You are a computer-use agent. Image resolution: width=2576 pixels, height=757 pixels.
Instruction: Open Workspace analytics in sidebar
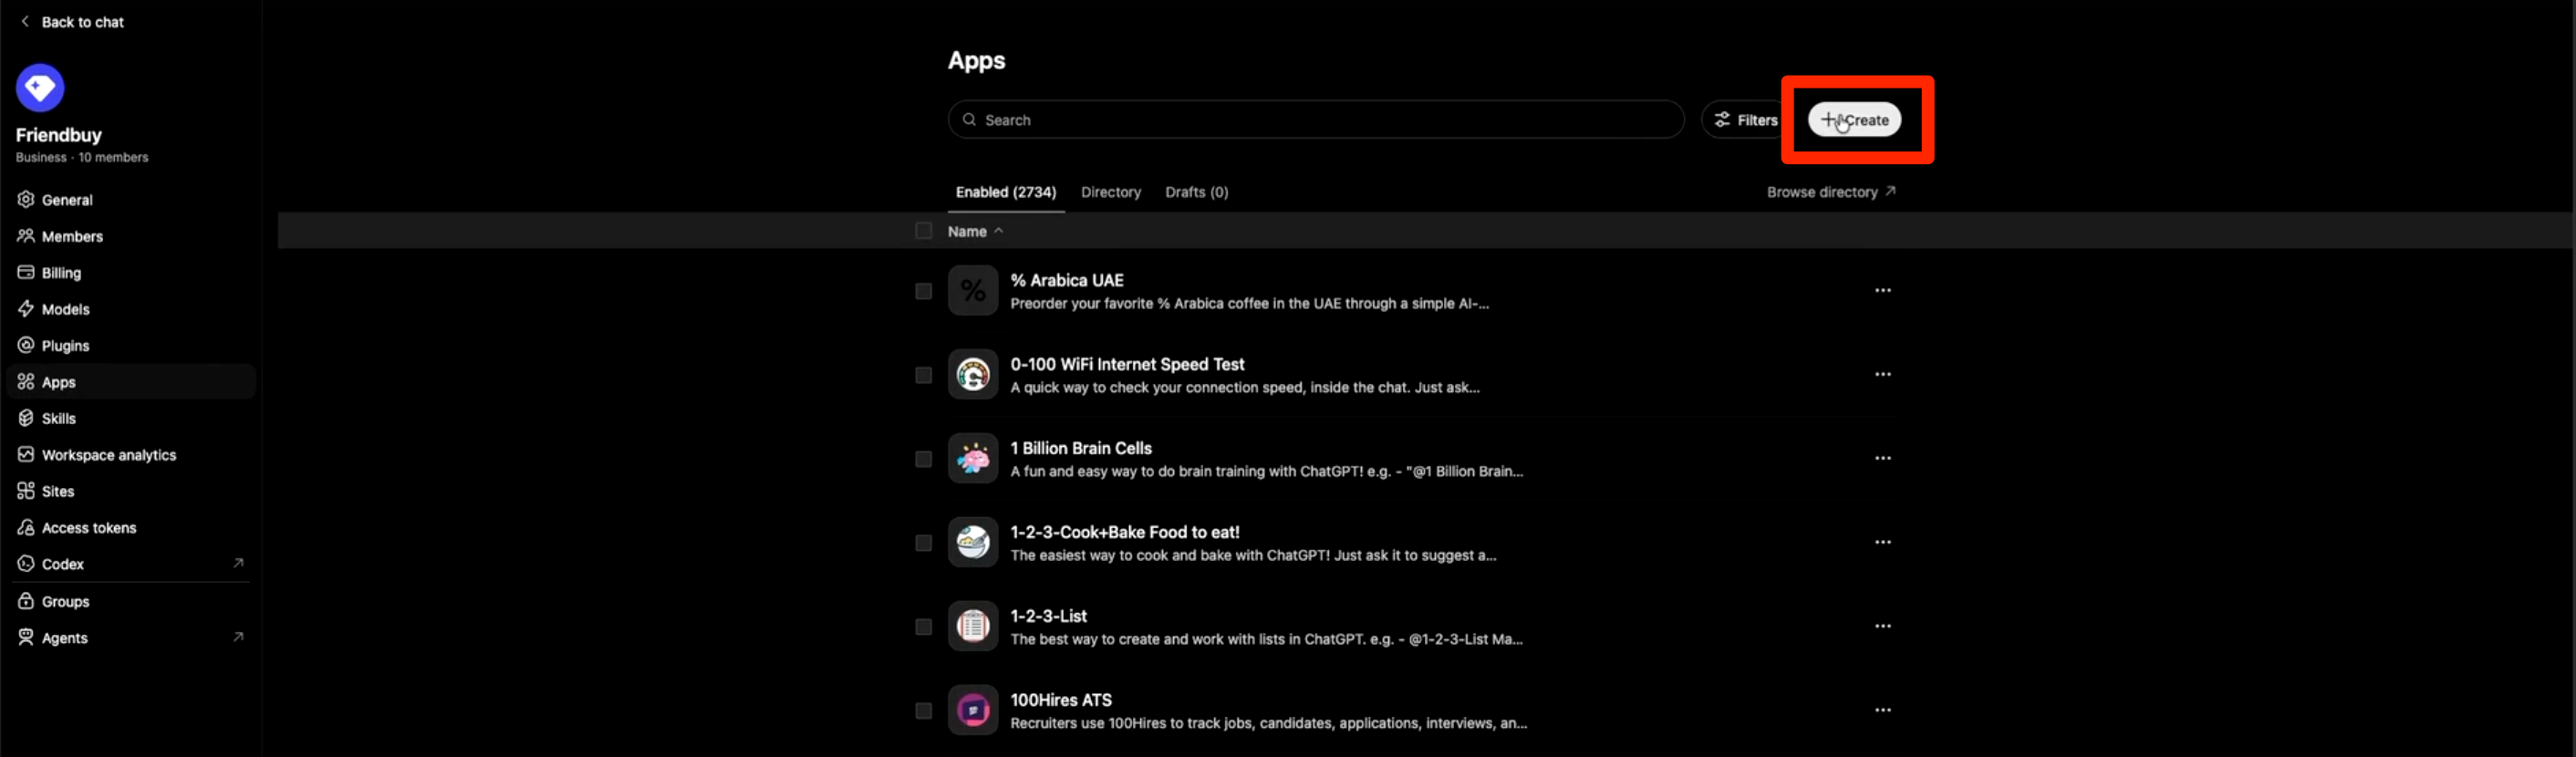pos(131,455)
